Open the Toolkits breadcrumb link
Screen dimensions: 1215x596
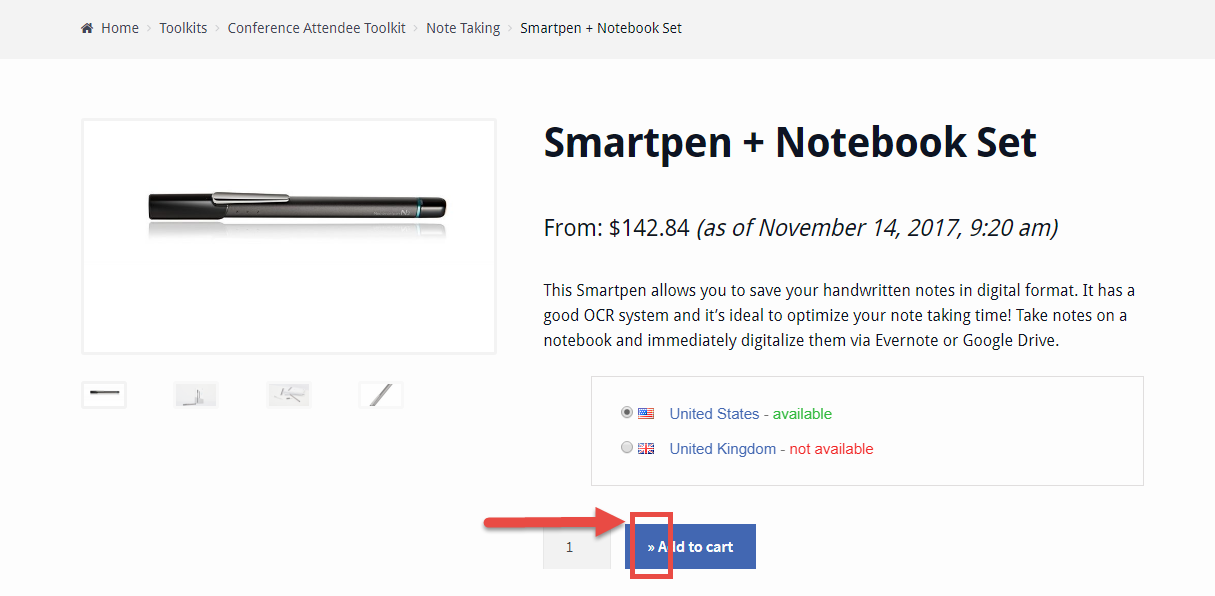(183, 27)
